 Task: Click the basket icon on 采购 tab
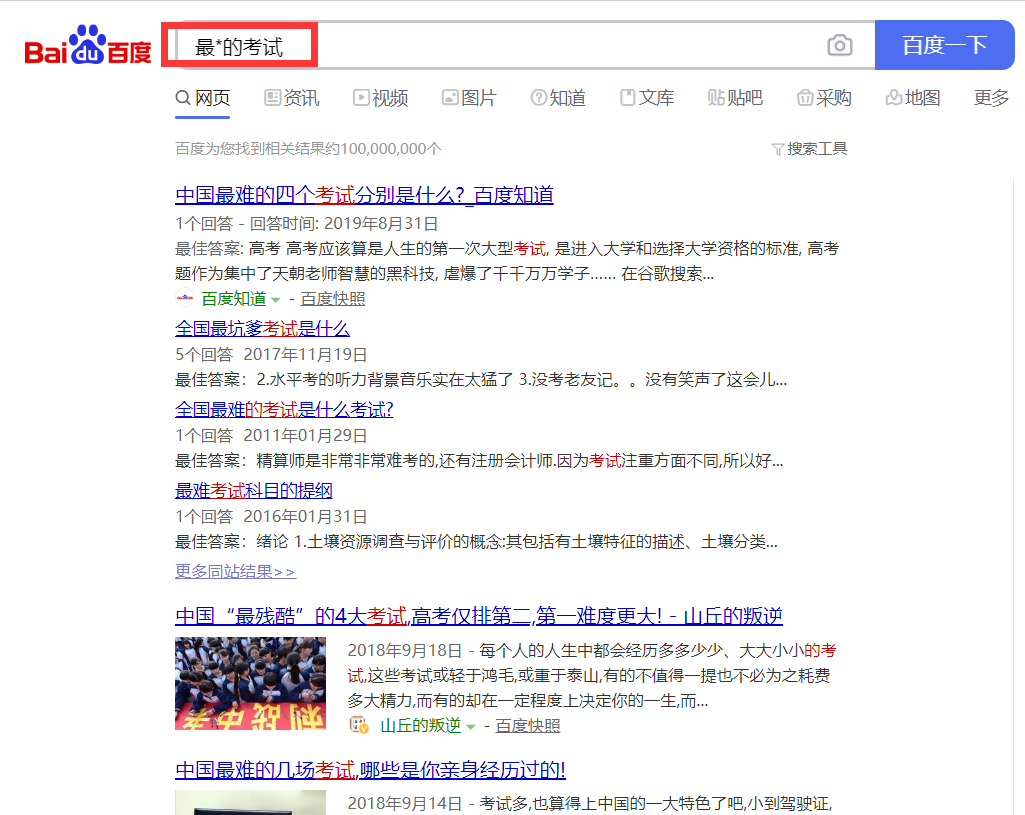(x=805, y=98)
